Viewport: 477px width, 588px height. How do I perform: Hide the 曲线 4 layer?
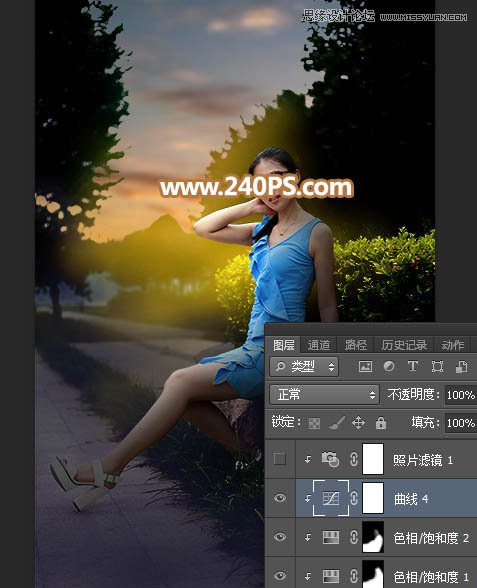tap(280, 498)
